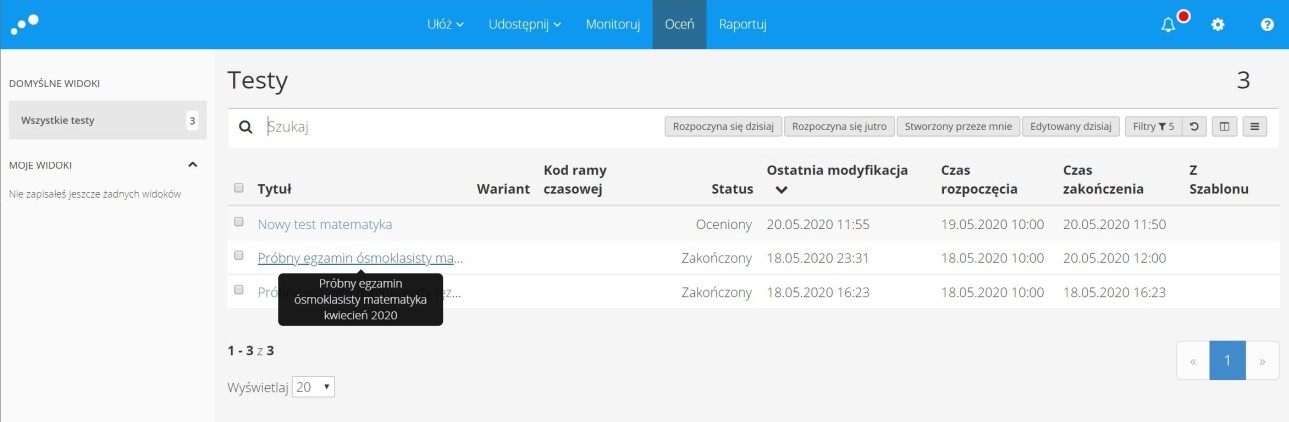This screenshot has width=1289, height=422.
Task: Click Wariant column header
Action: click(503, 189)
